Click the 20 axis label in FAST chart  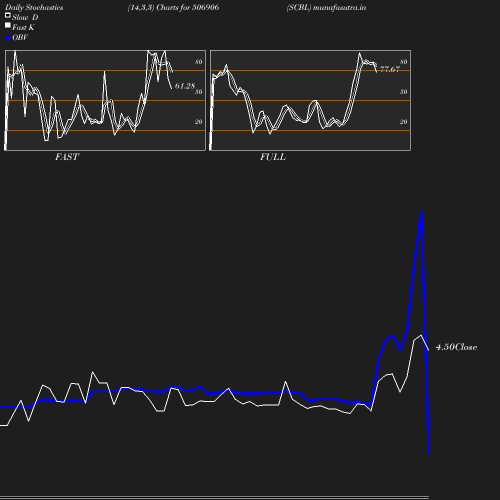[x=199, y=122]
